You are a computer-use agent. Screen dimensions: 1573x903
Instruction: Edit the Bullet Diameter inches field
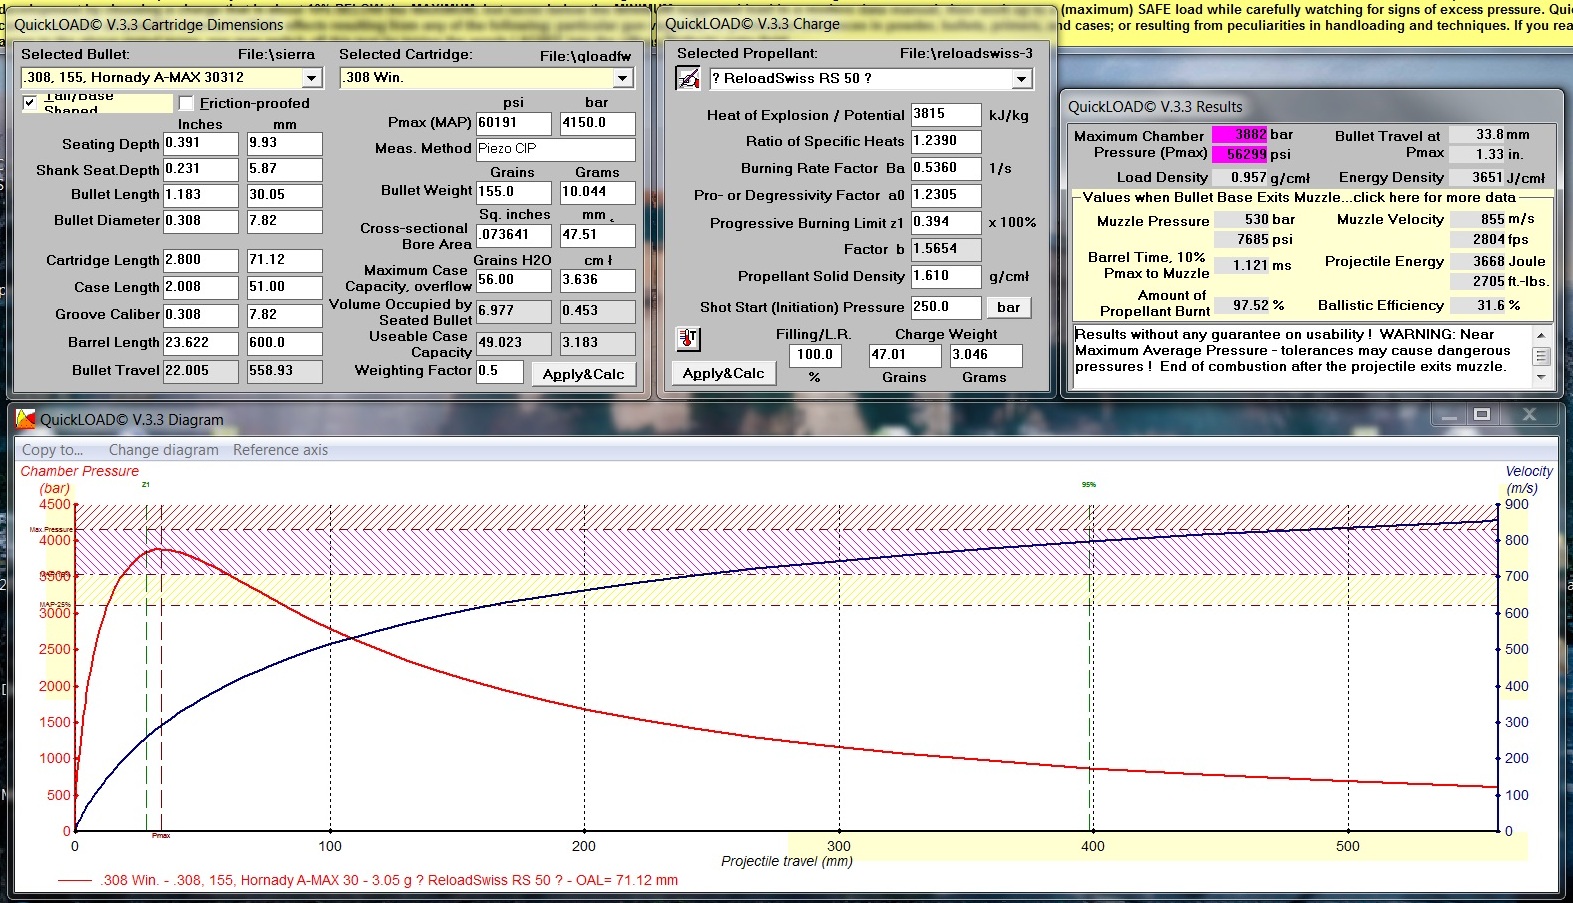(201, 221)
